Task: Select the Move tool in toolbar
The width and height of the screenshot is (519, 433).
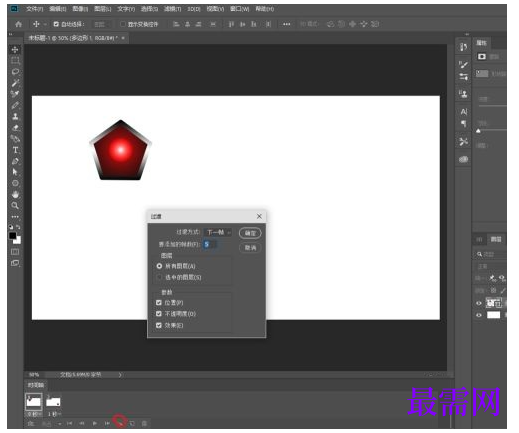Action: 15,50
